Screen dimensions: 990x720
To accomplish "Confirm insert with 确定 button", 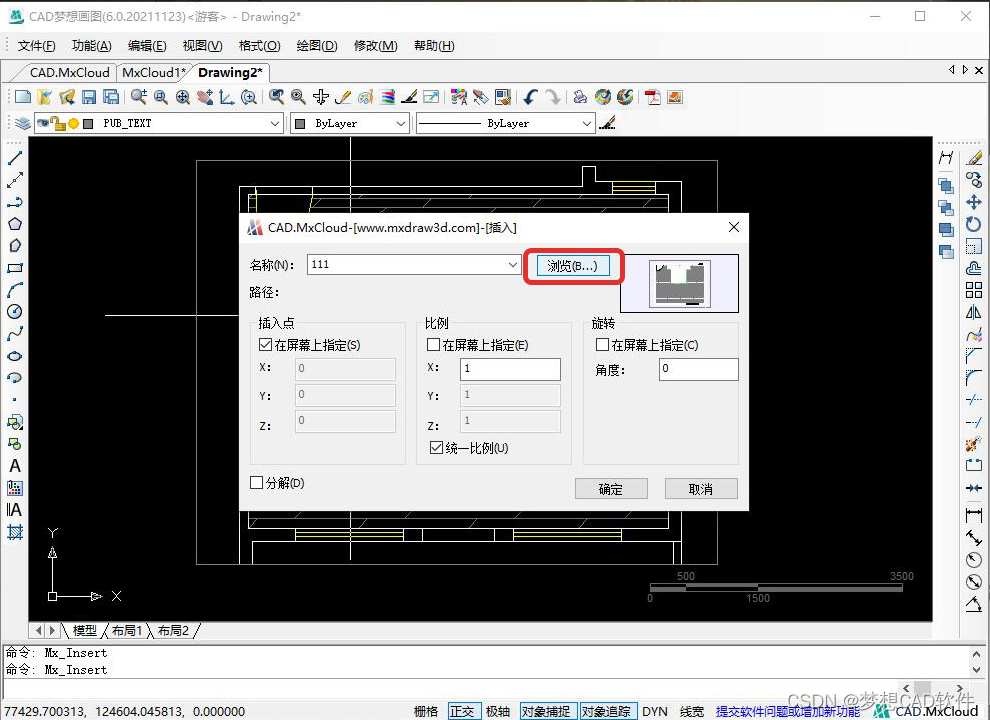I will [611, 489].
